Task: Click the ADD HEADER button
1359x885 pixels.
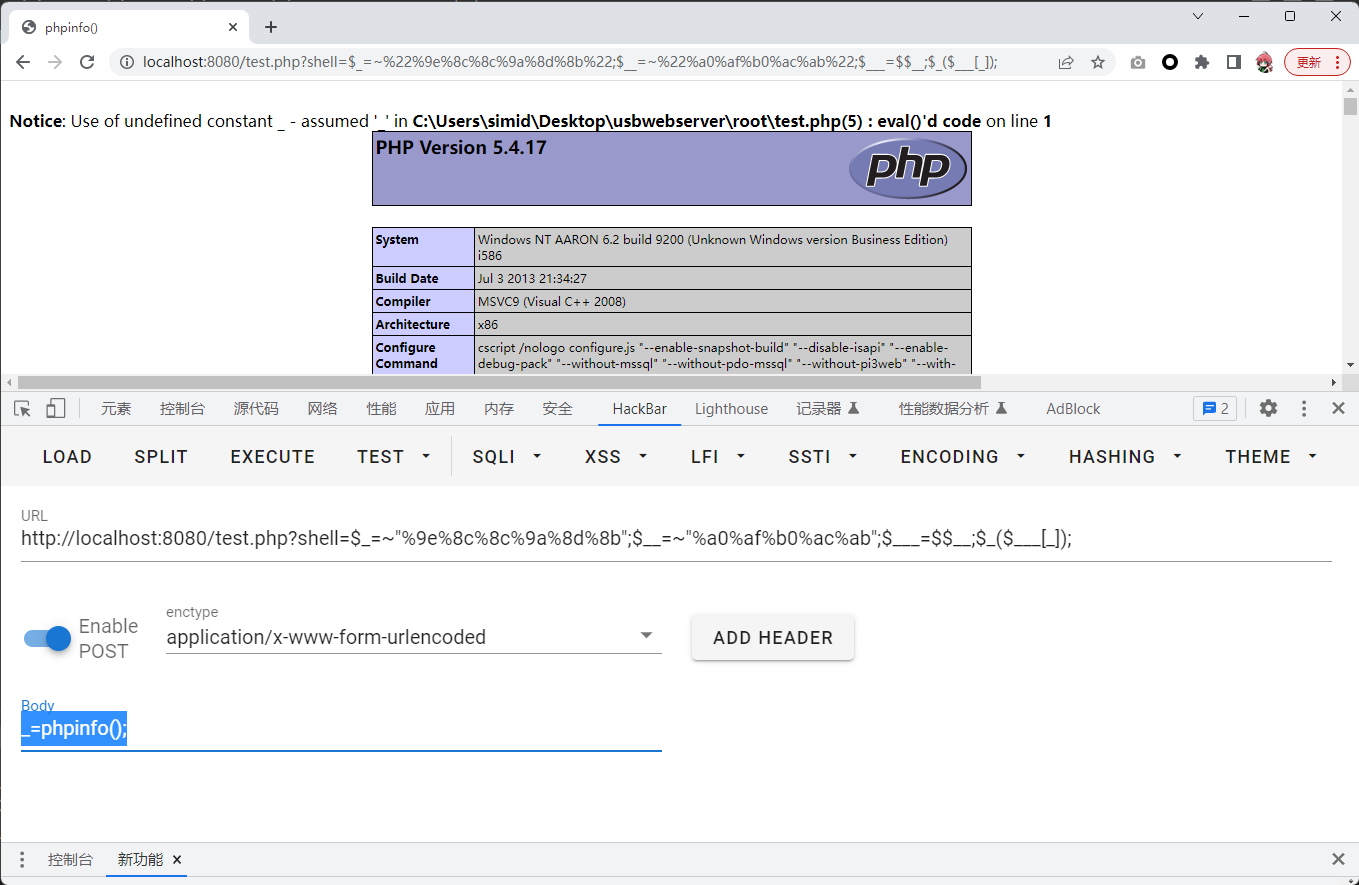Action: pyautogui.click(x=772, y=638)
